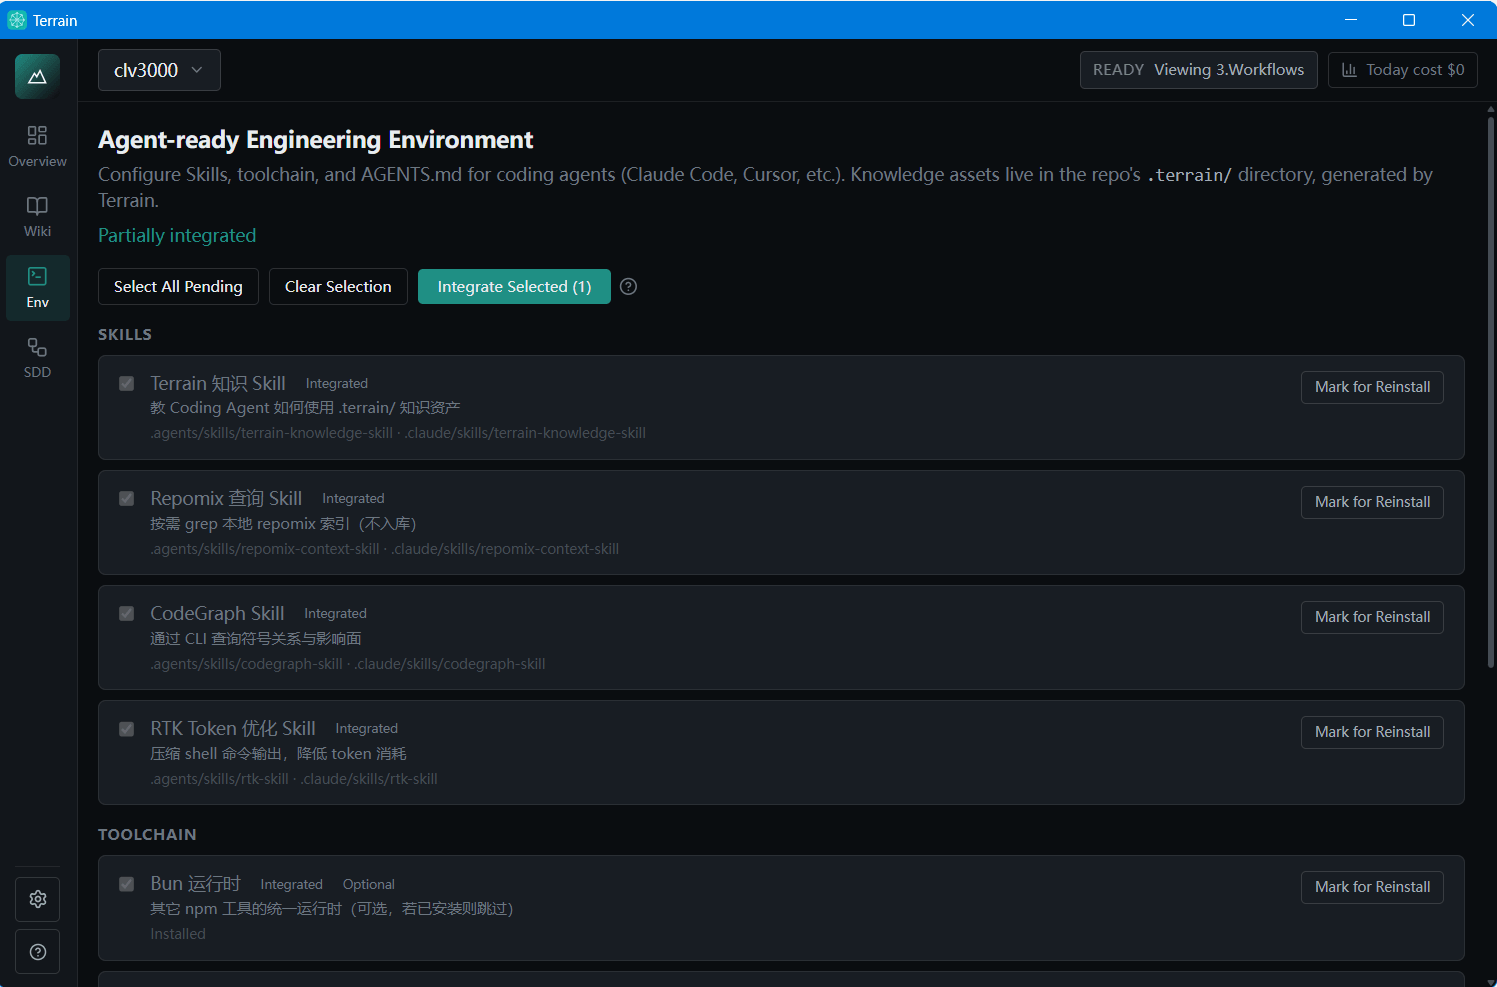
Task: Click the 'Integrated' tag on Repomix 查询 Skill
Action: point(353,499)
